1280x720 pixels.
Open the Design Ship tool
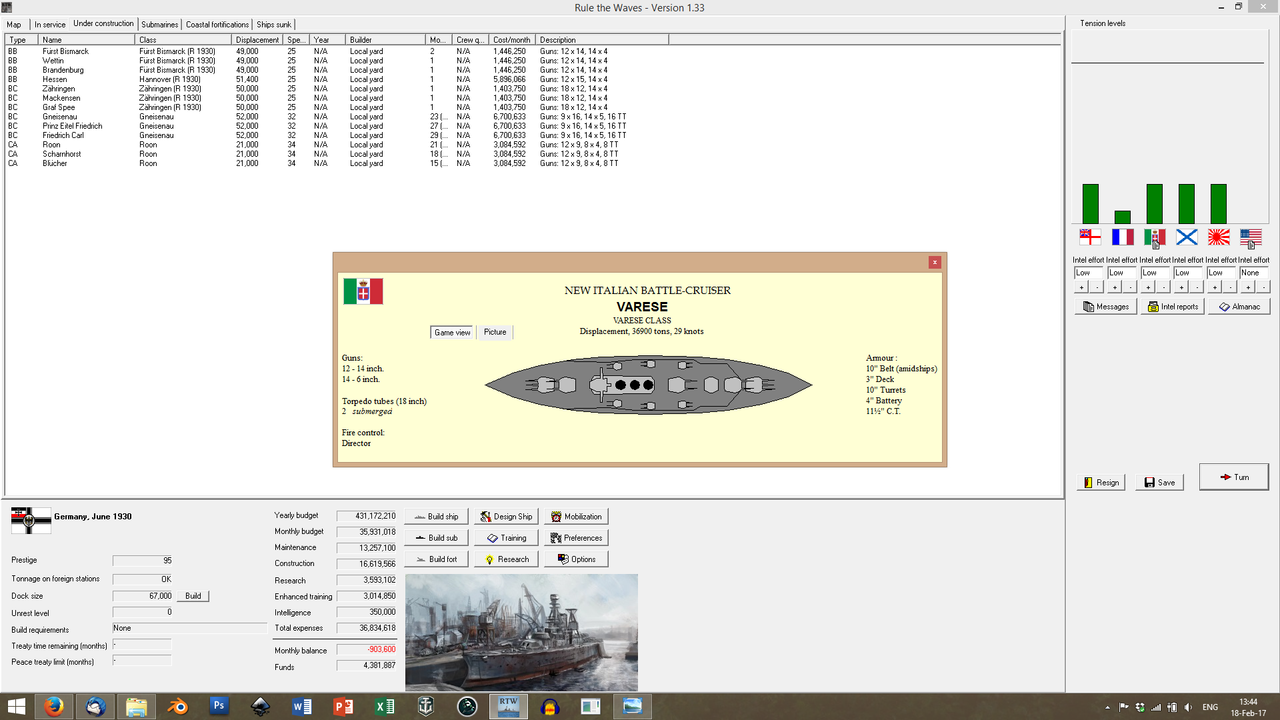pos(505,516)
